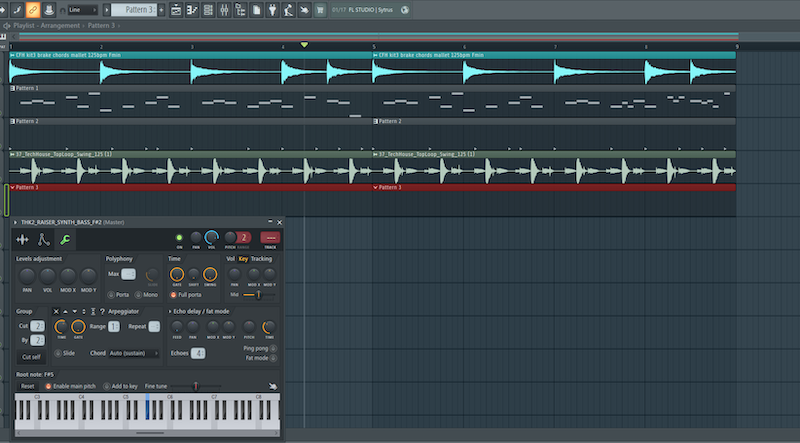This screenshot has height=443, width=800.
Task: Open the envelope instrument settings tab
Action: [44, 240]
